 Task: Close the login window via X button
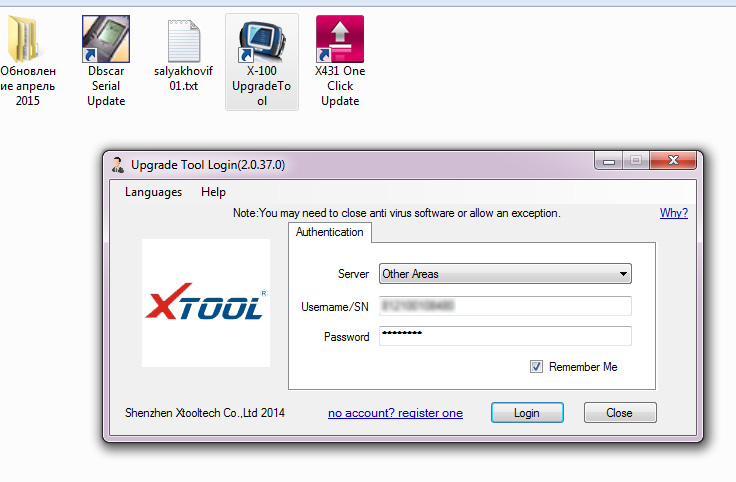(x=673, y=161)
